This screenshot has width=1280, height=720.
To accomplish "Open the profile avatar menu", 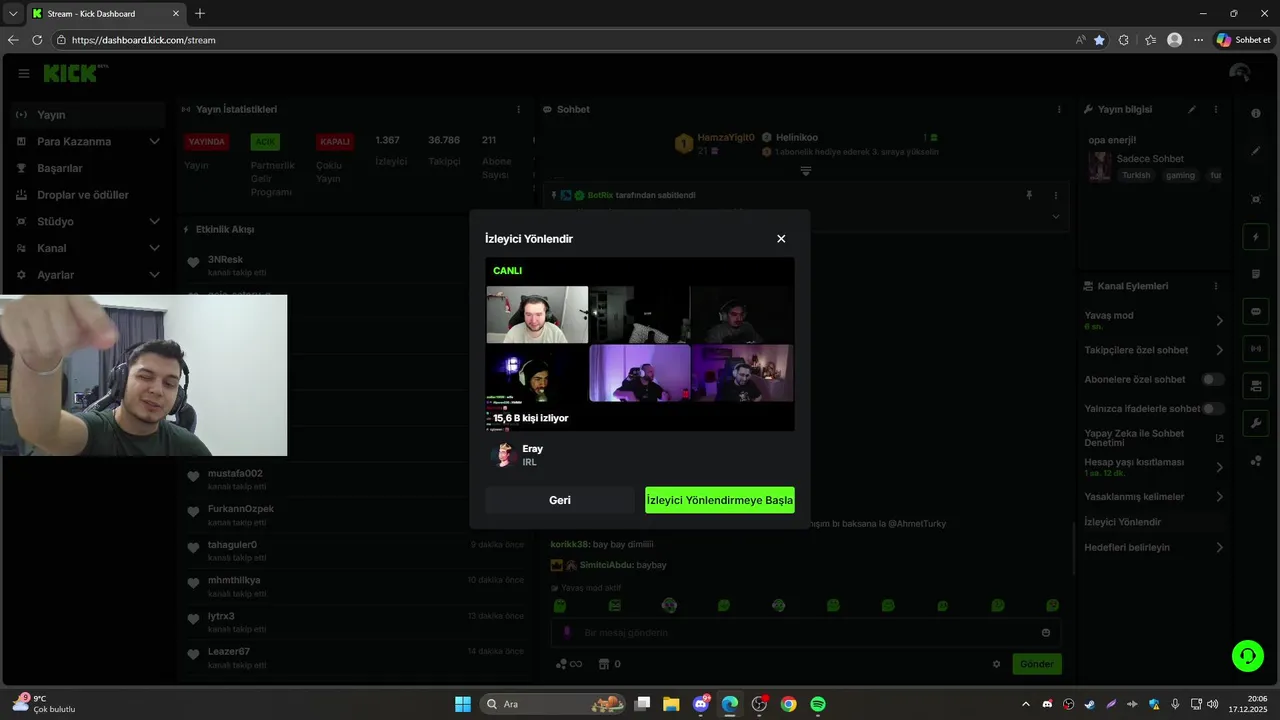I will tap(1240, 74).
